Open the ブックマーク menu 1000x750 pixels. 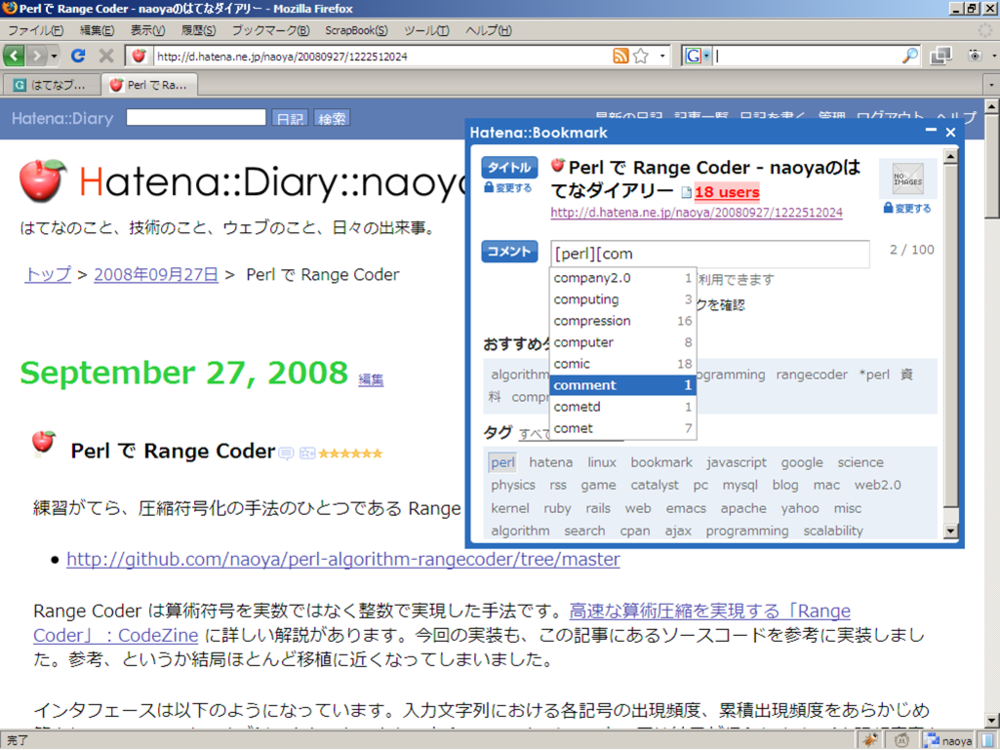[270, 31]
